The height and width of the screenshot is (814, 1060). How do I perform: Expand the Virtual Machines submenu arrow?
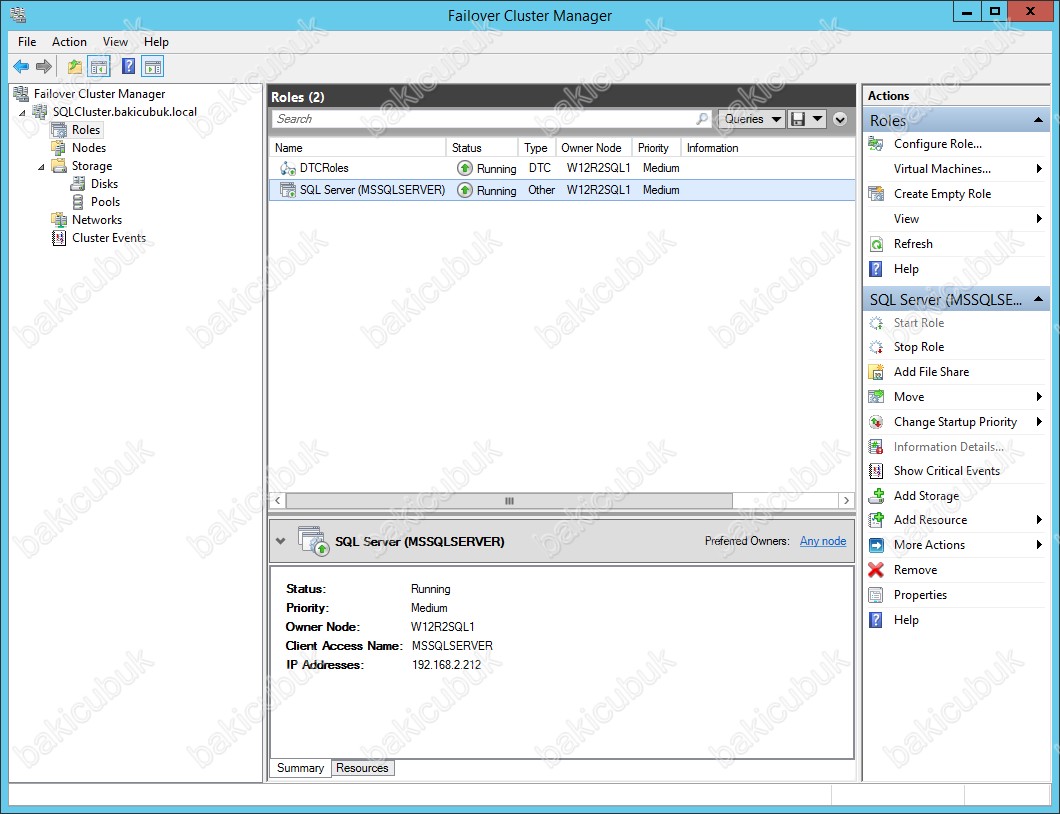pyautogui.click(x=1039, y=169)
